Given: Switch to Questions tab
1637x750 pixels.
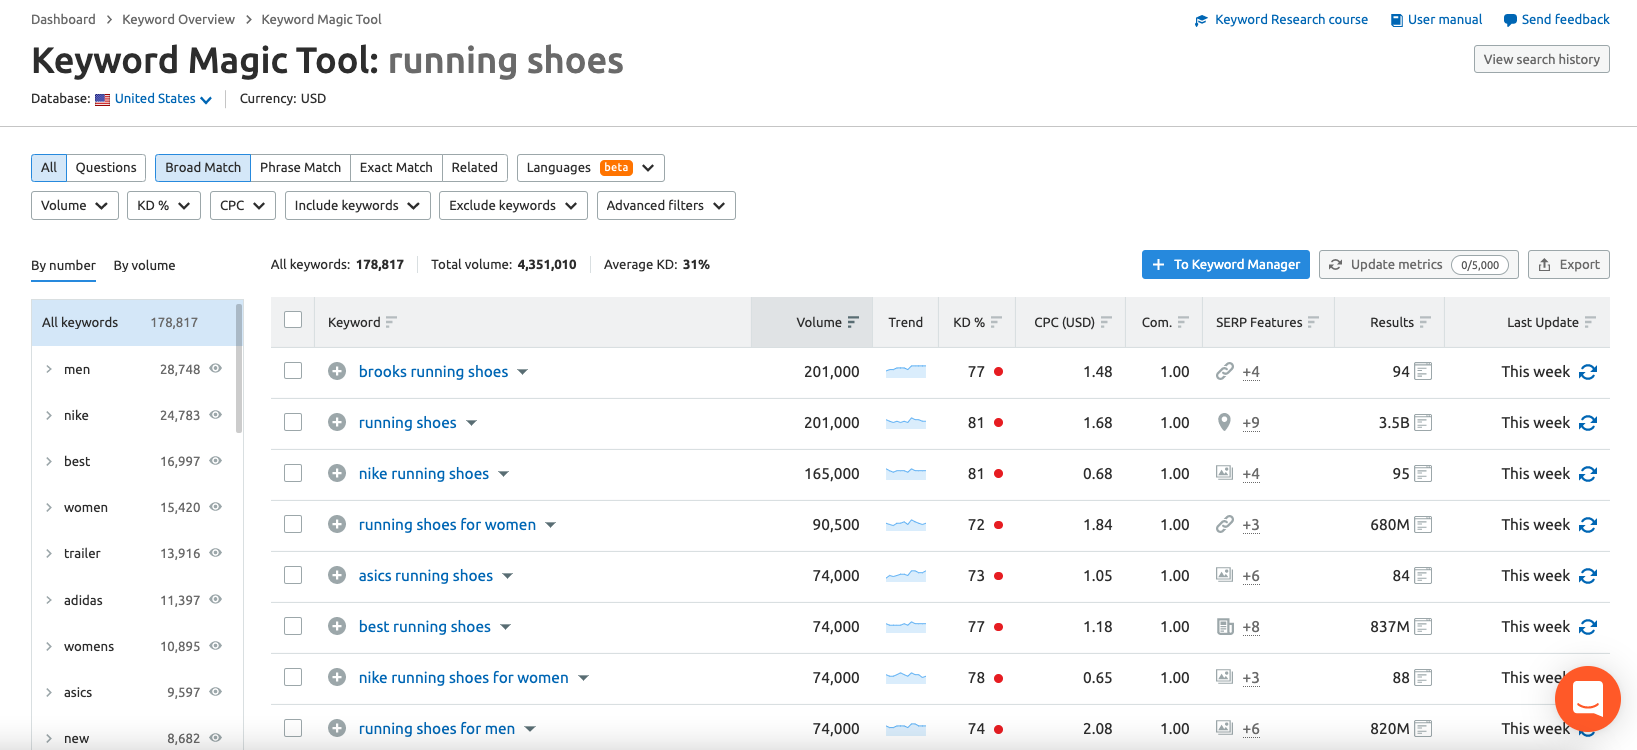Looking at the screenshot, I should point(106,167).
